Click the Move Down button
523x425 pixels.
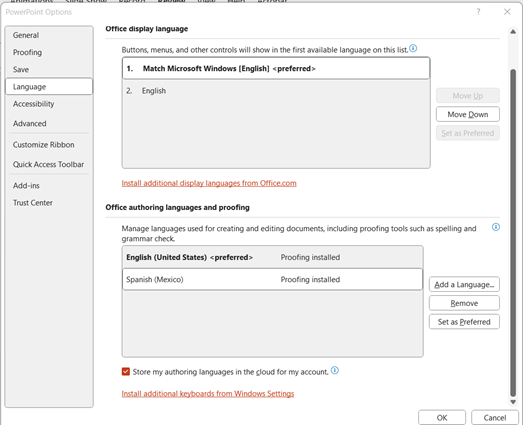click(x=468, y=114)
